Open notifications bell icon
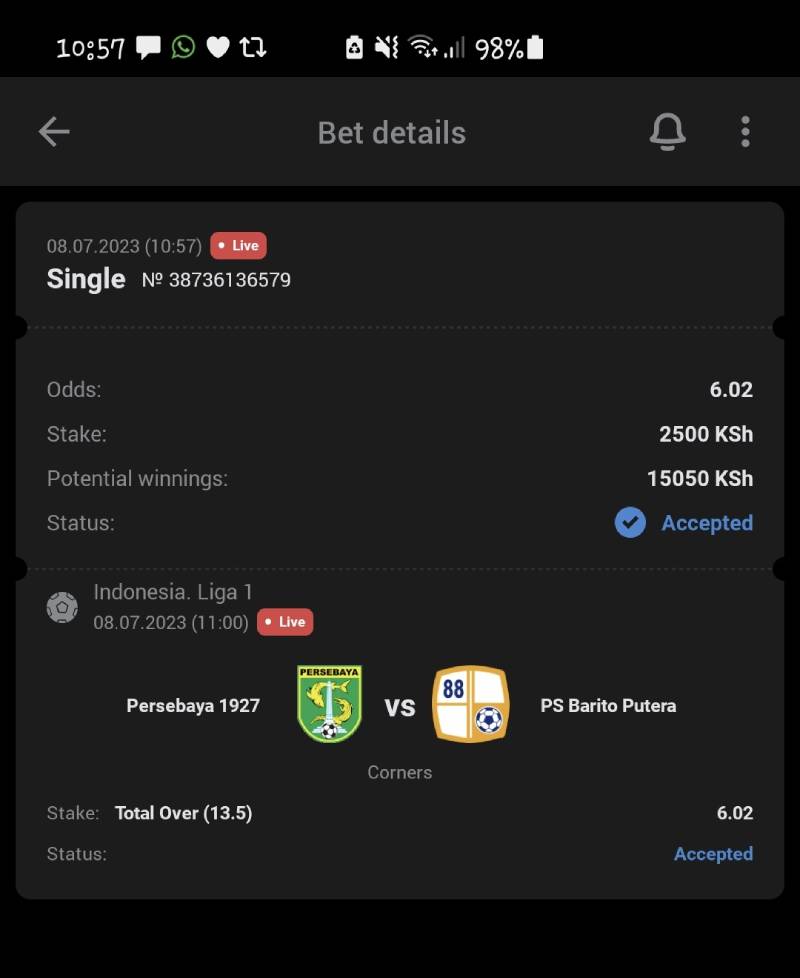Image resolution: width=800 pixels, height=978 pixels. [x=667, y=132]
